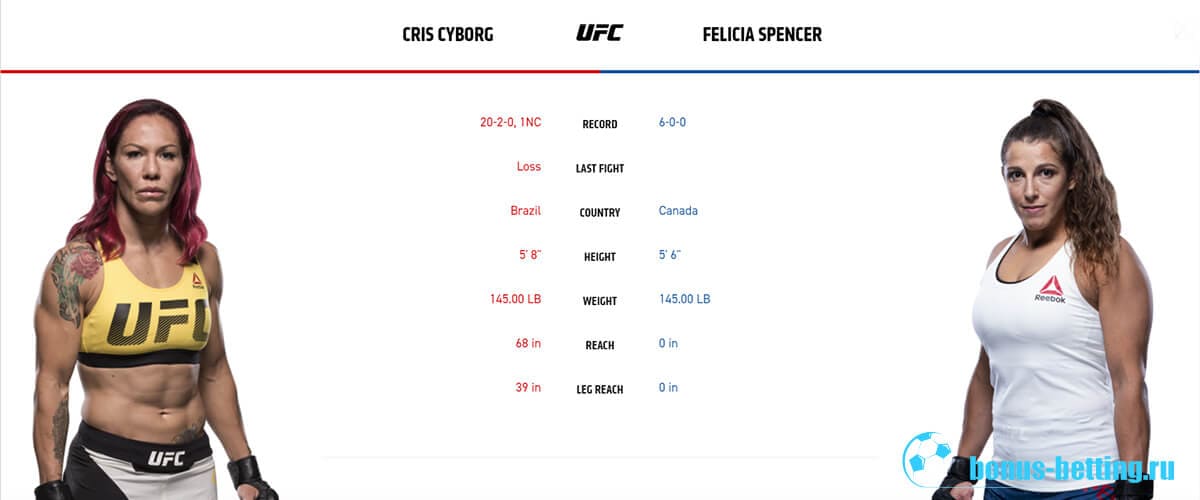Click the soccer ball watermark icon

tap(930, 459)
